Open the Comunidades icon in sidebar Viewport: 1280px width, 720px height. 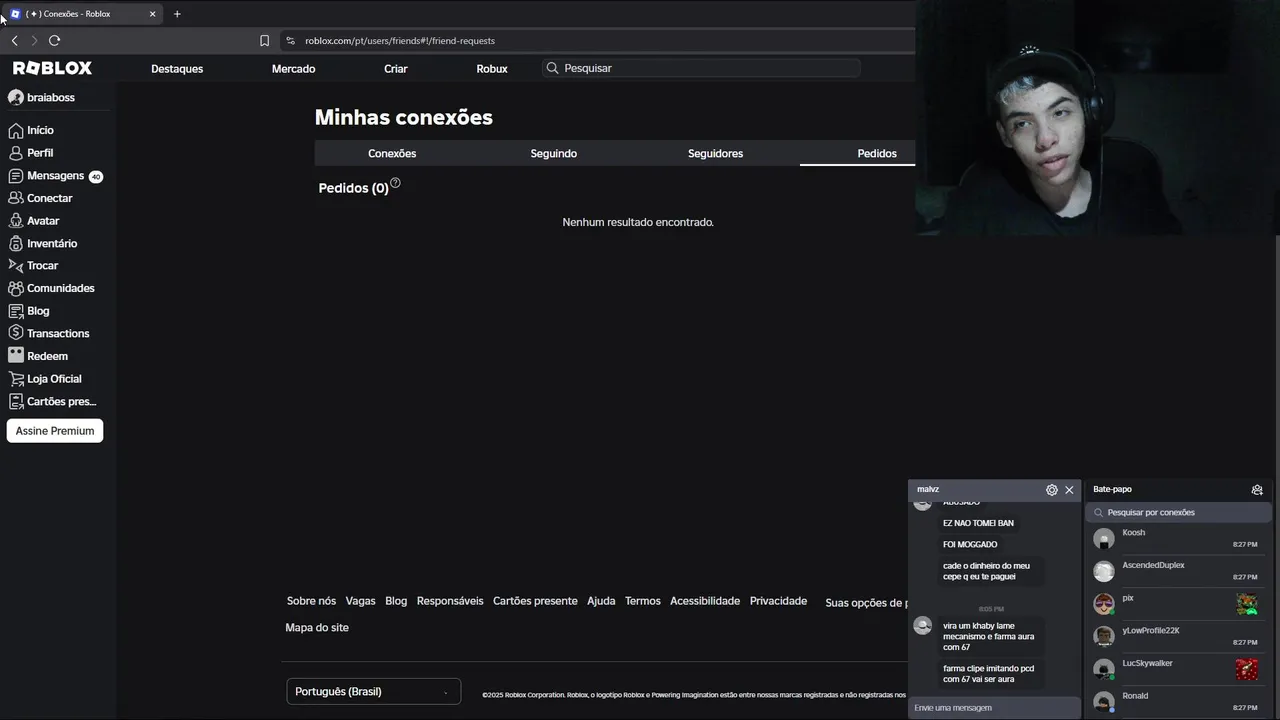pos(15,288)
